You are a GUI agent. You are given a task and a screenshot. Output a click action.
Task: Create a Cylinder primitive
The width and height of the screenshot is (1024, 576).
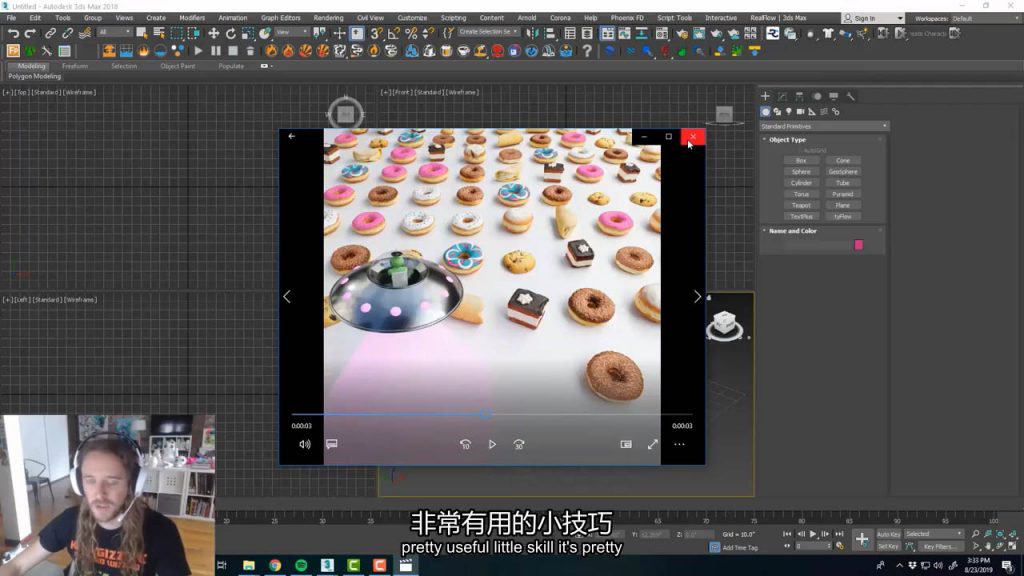tap(801, 183)
